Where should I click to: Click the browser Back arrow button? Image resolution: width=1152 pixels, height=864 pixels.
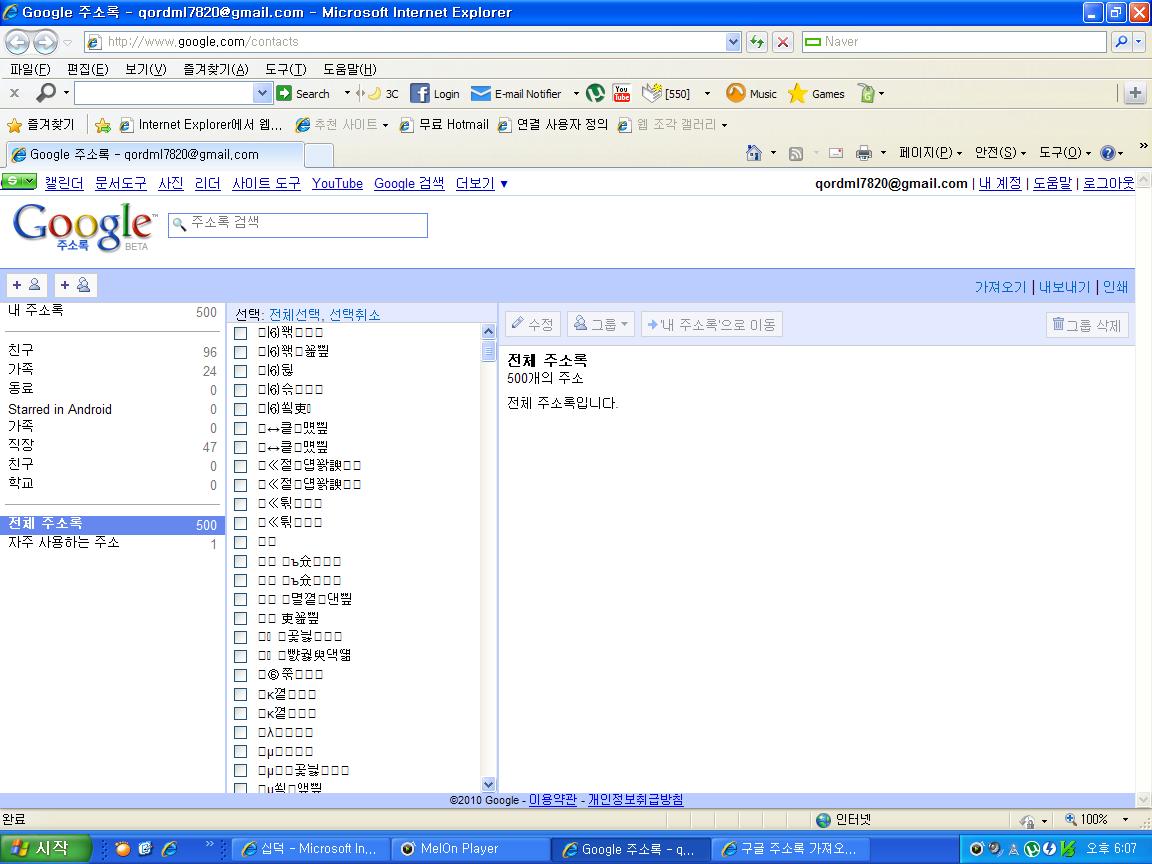18,42
